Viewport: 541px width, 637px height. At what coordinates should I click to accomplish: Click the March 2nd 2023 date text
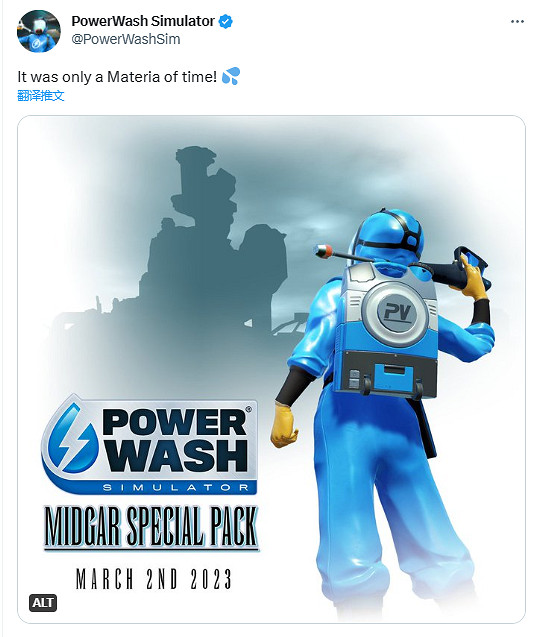[x=154, y=579]
